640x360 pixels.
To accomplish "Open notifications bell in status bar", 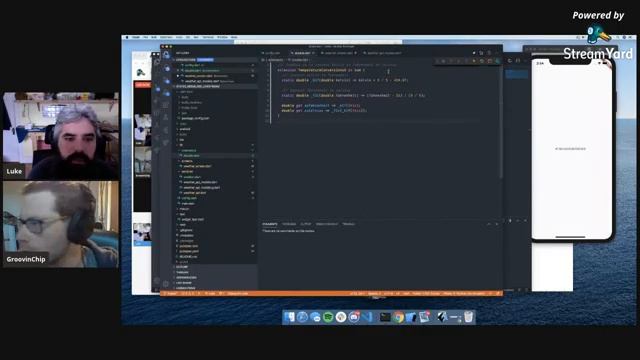I will (498, 293).
